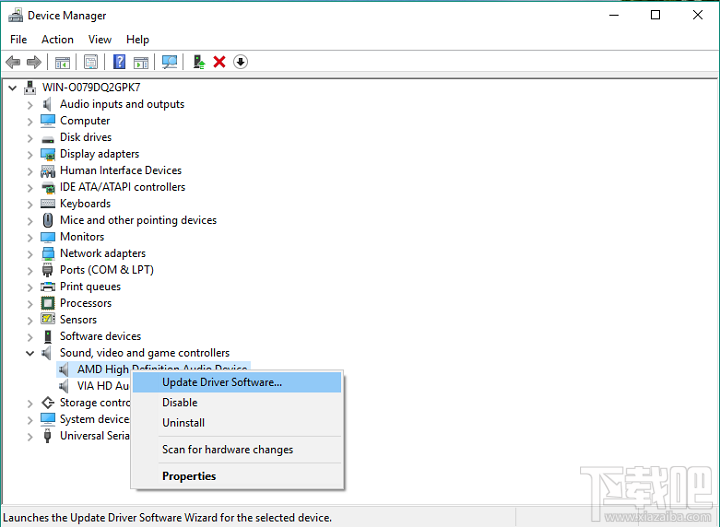Click the WIN-O079DQ2GPK7 computer icon
720x527 pixels.
coord(30,87)
